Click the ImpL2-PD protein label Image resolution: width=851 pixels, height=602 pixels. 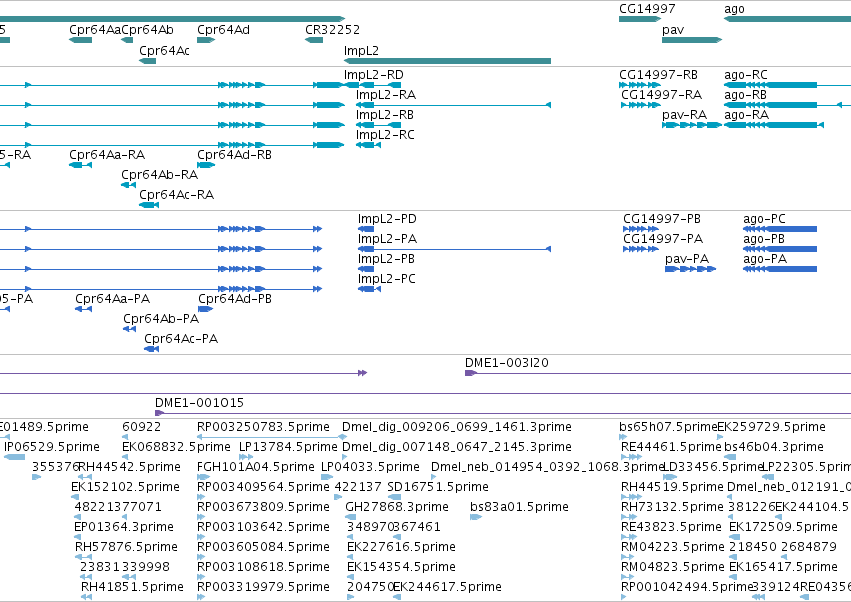click(387, 219)
